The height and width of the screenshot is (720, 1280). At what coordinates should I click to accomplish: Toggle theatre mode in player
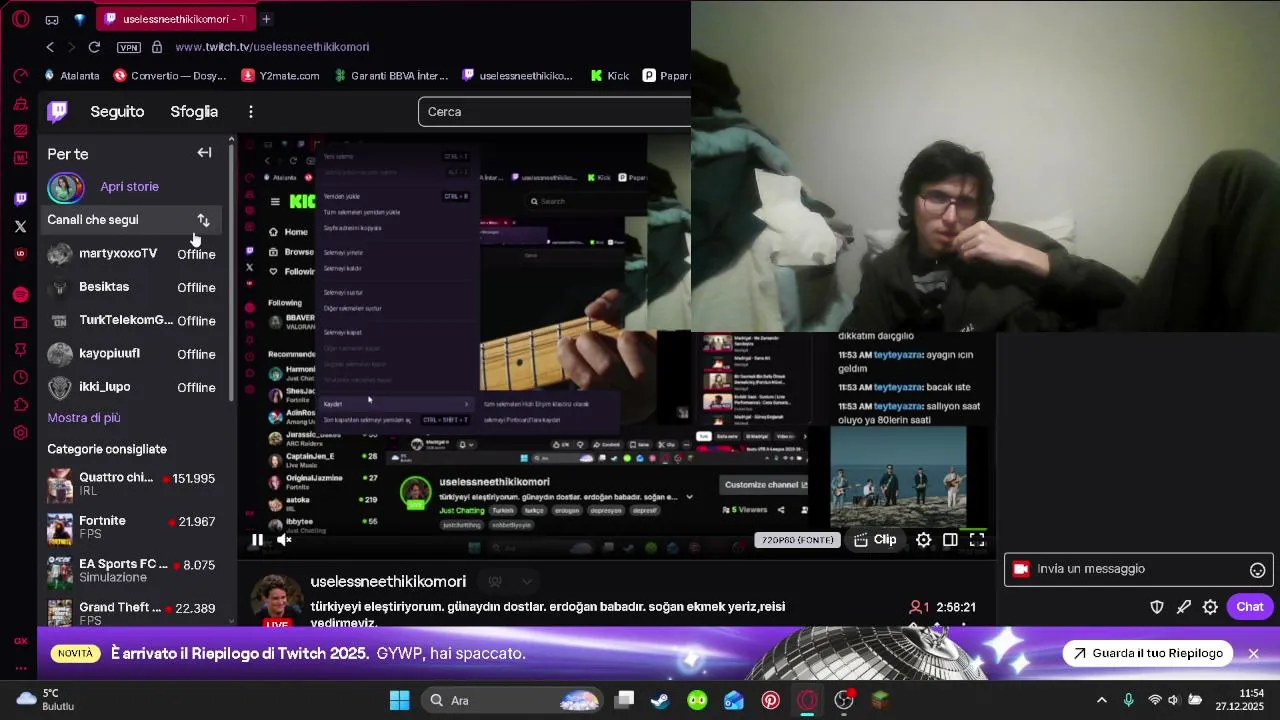[x=950, y=540]
